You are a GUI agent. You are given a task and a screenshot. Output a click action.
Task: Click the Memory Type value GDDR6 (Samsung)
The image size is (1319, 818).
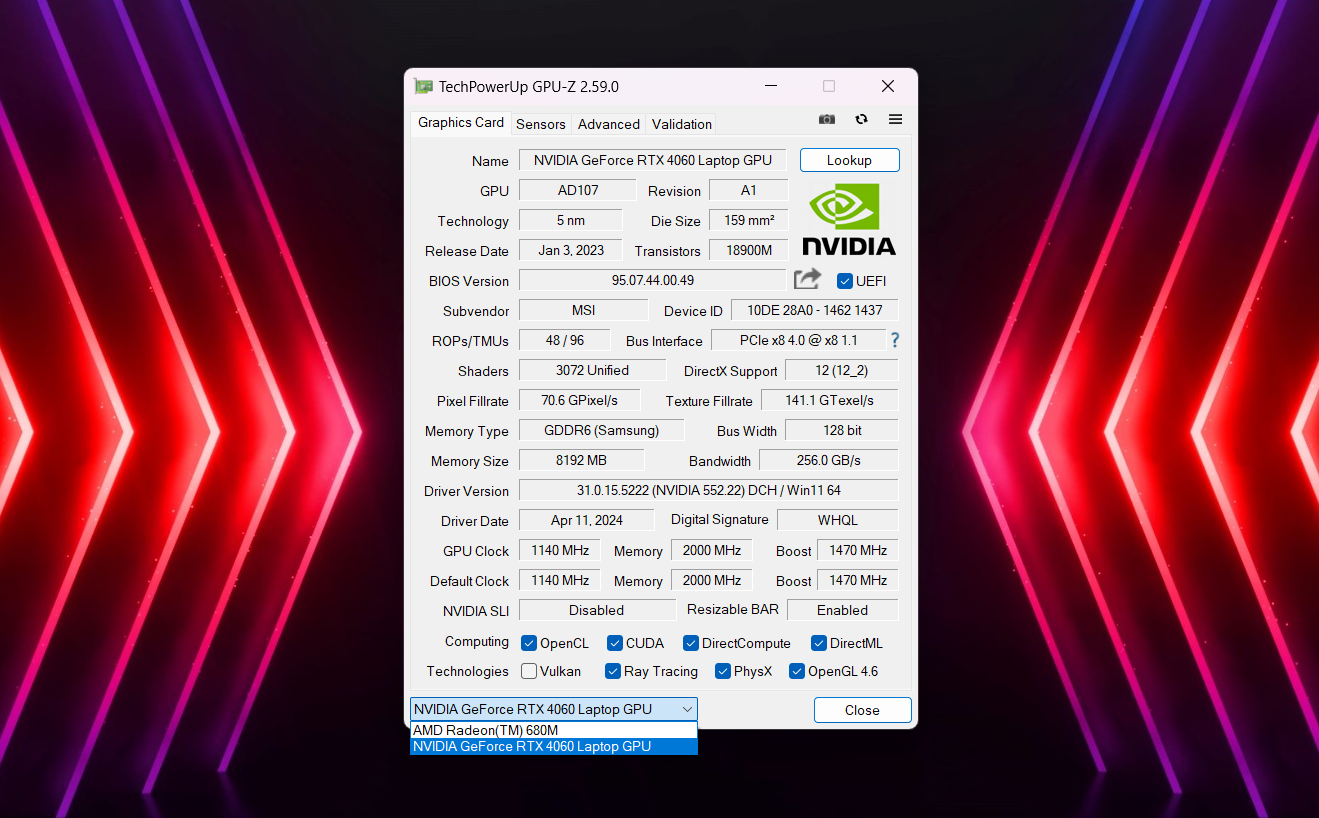(x=602, y=430)
